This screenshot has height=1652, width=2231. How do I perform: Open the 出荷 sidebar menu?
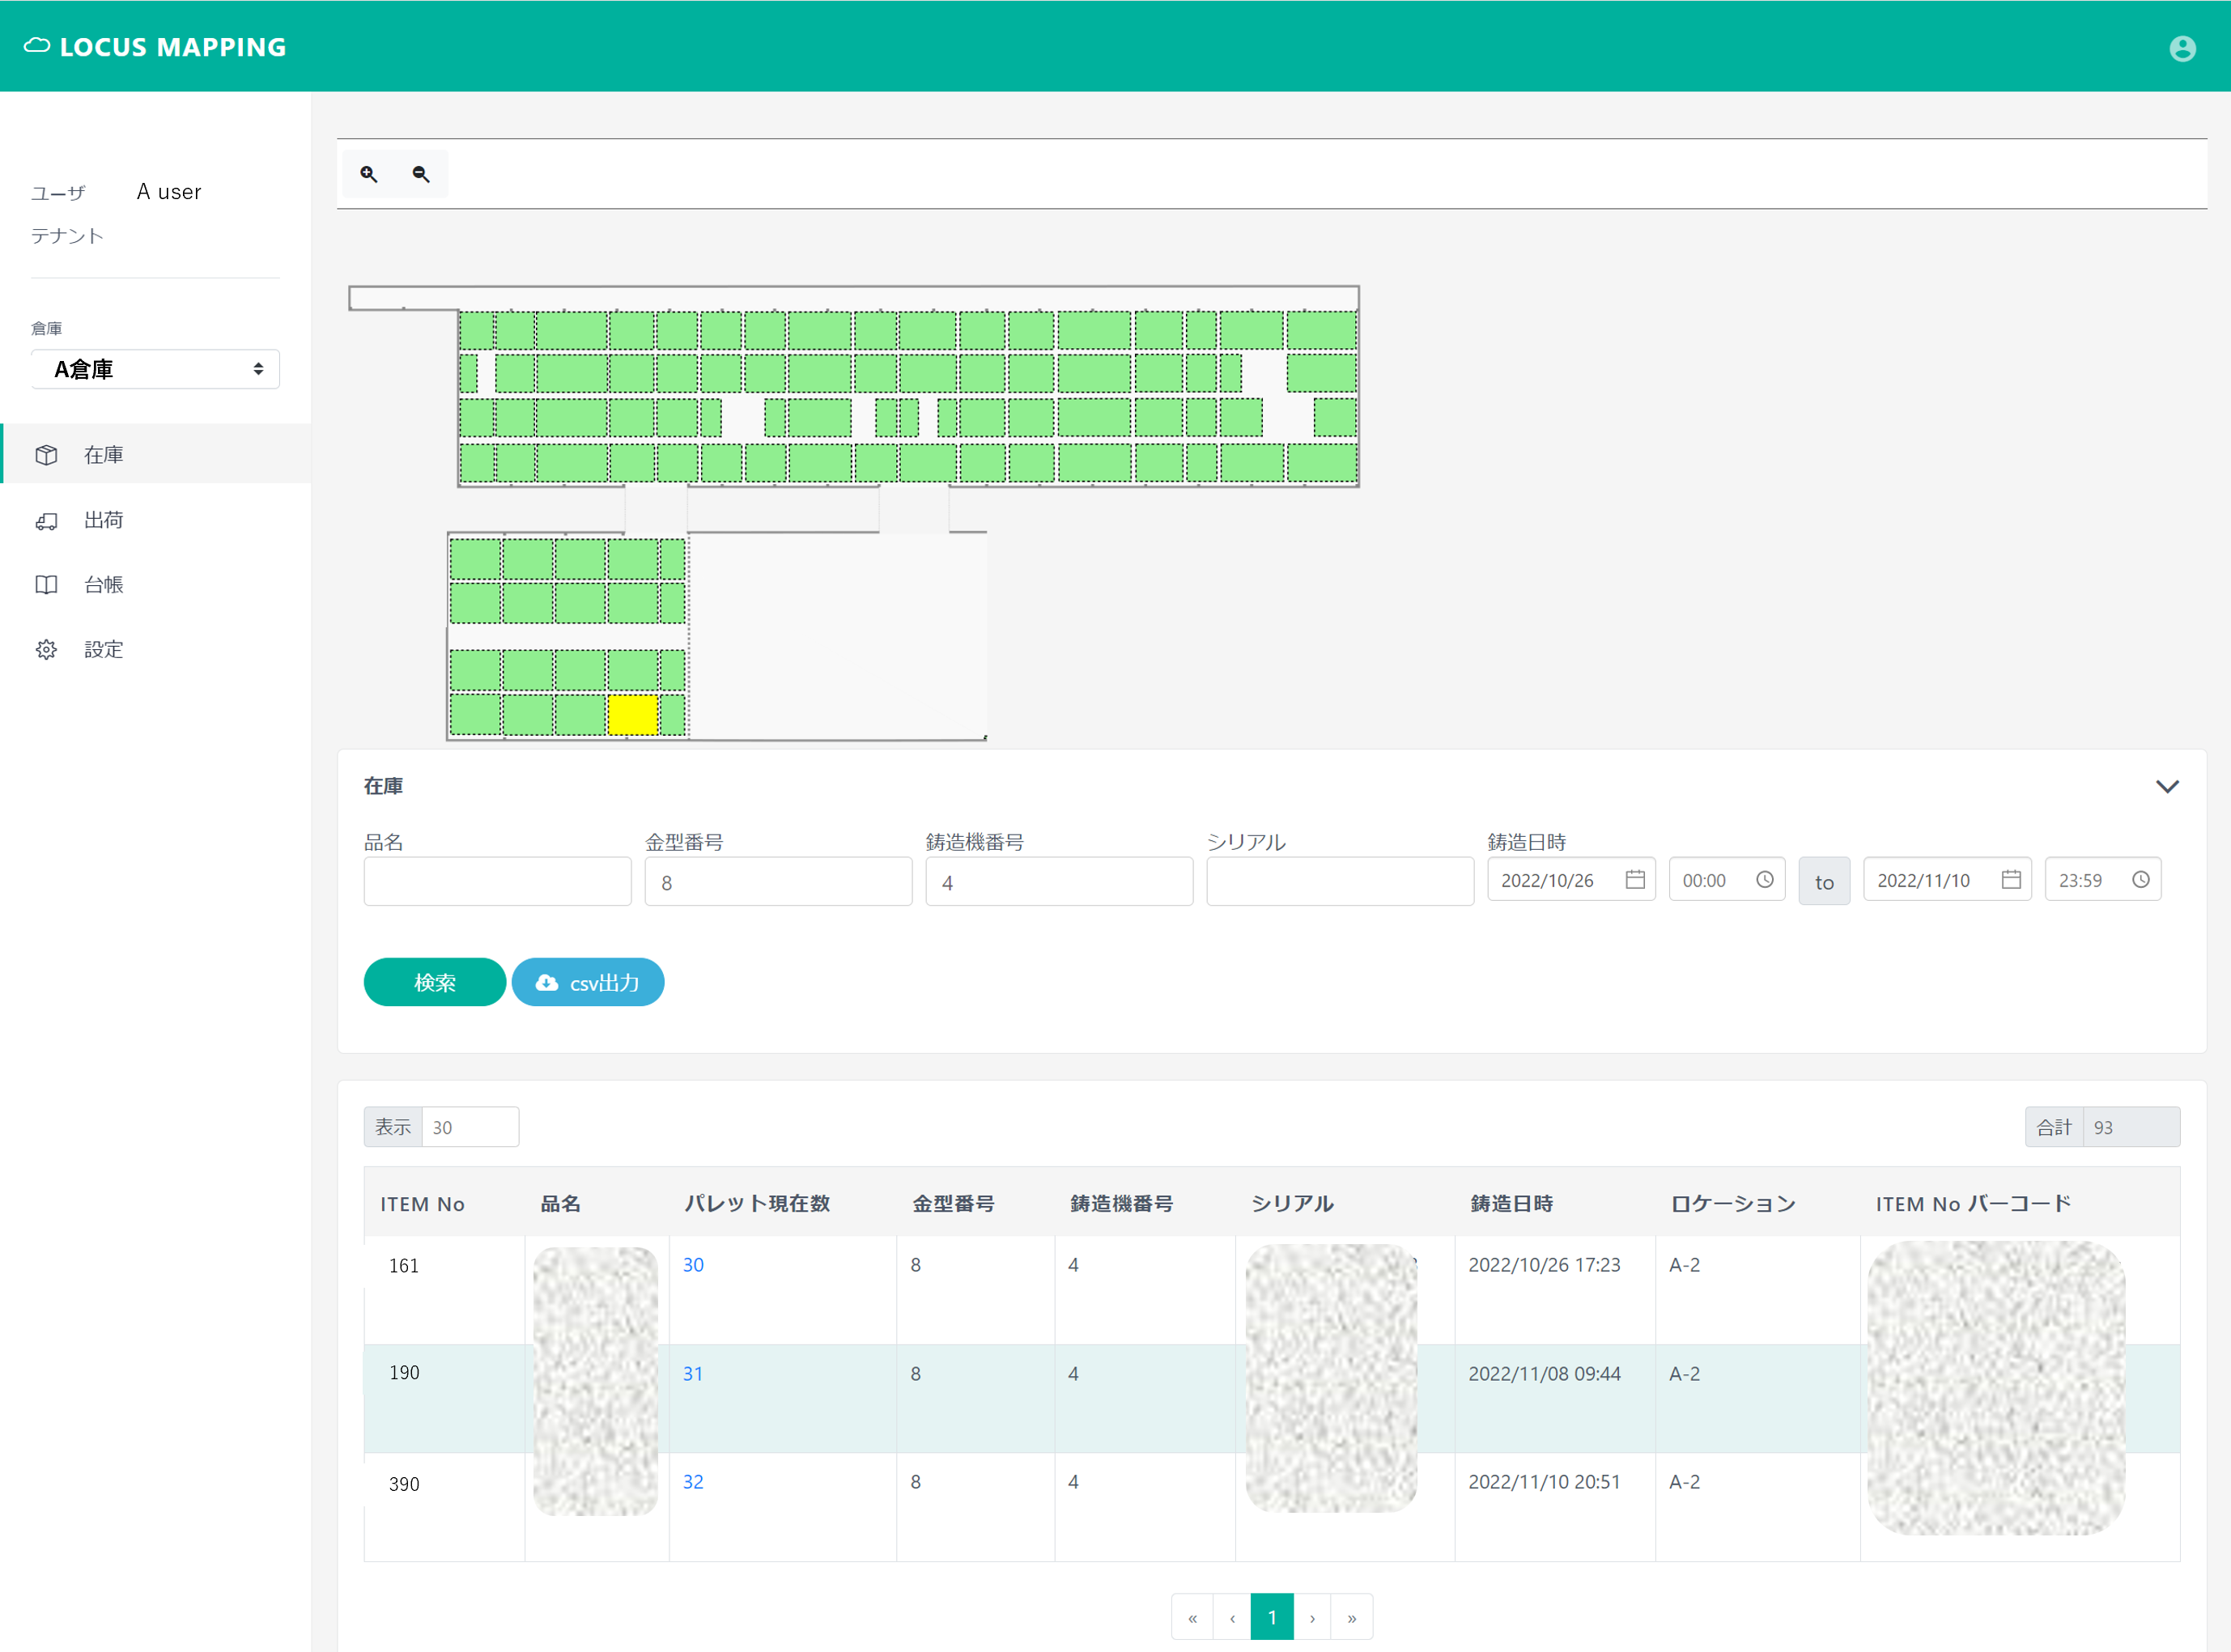[x=103, y=520]
